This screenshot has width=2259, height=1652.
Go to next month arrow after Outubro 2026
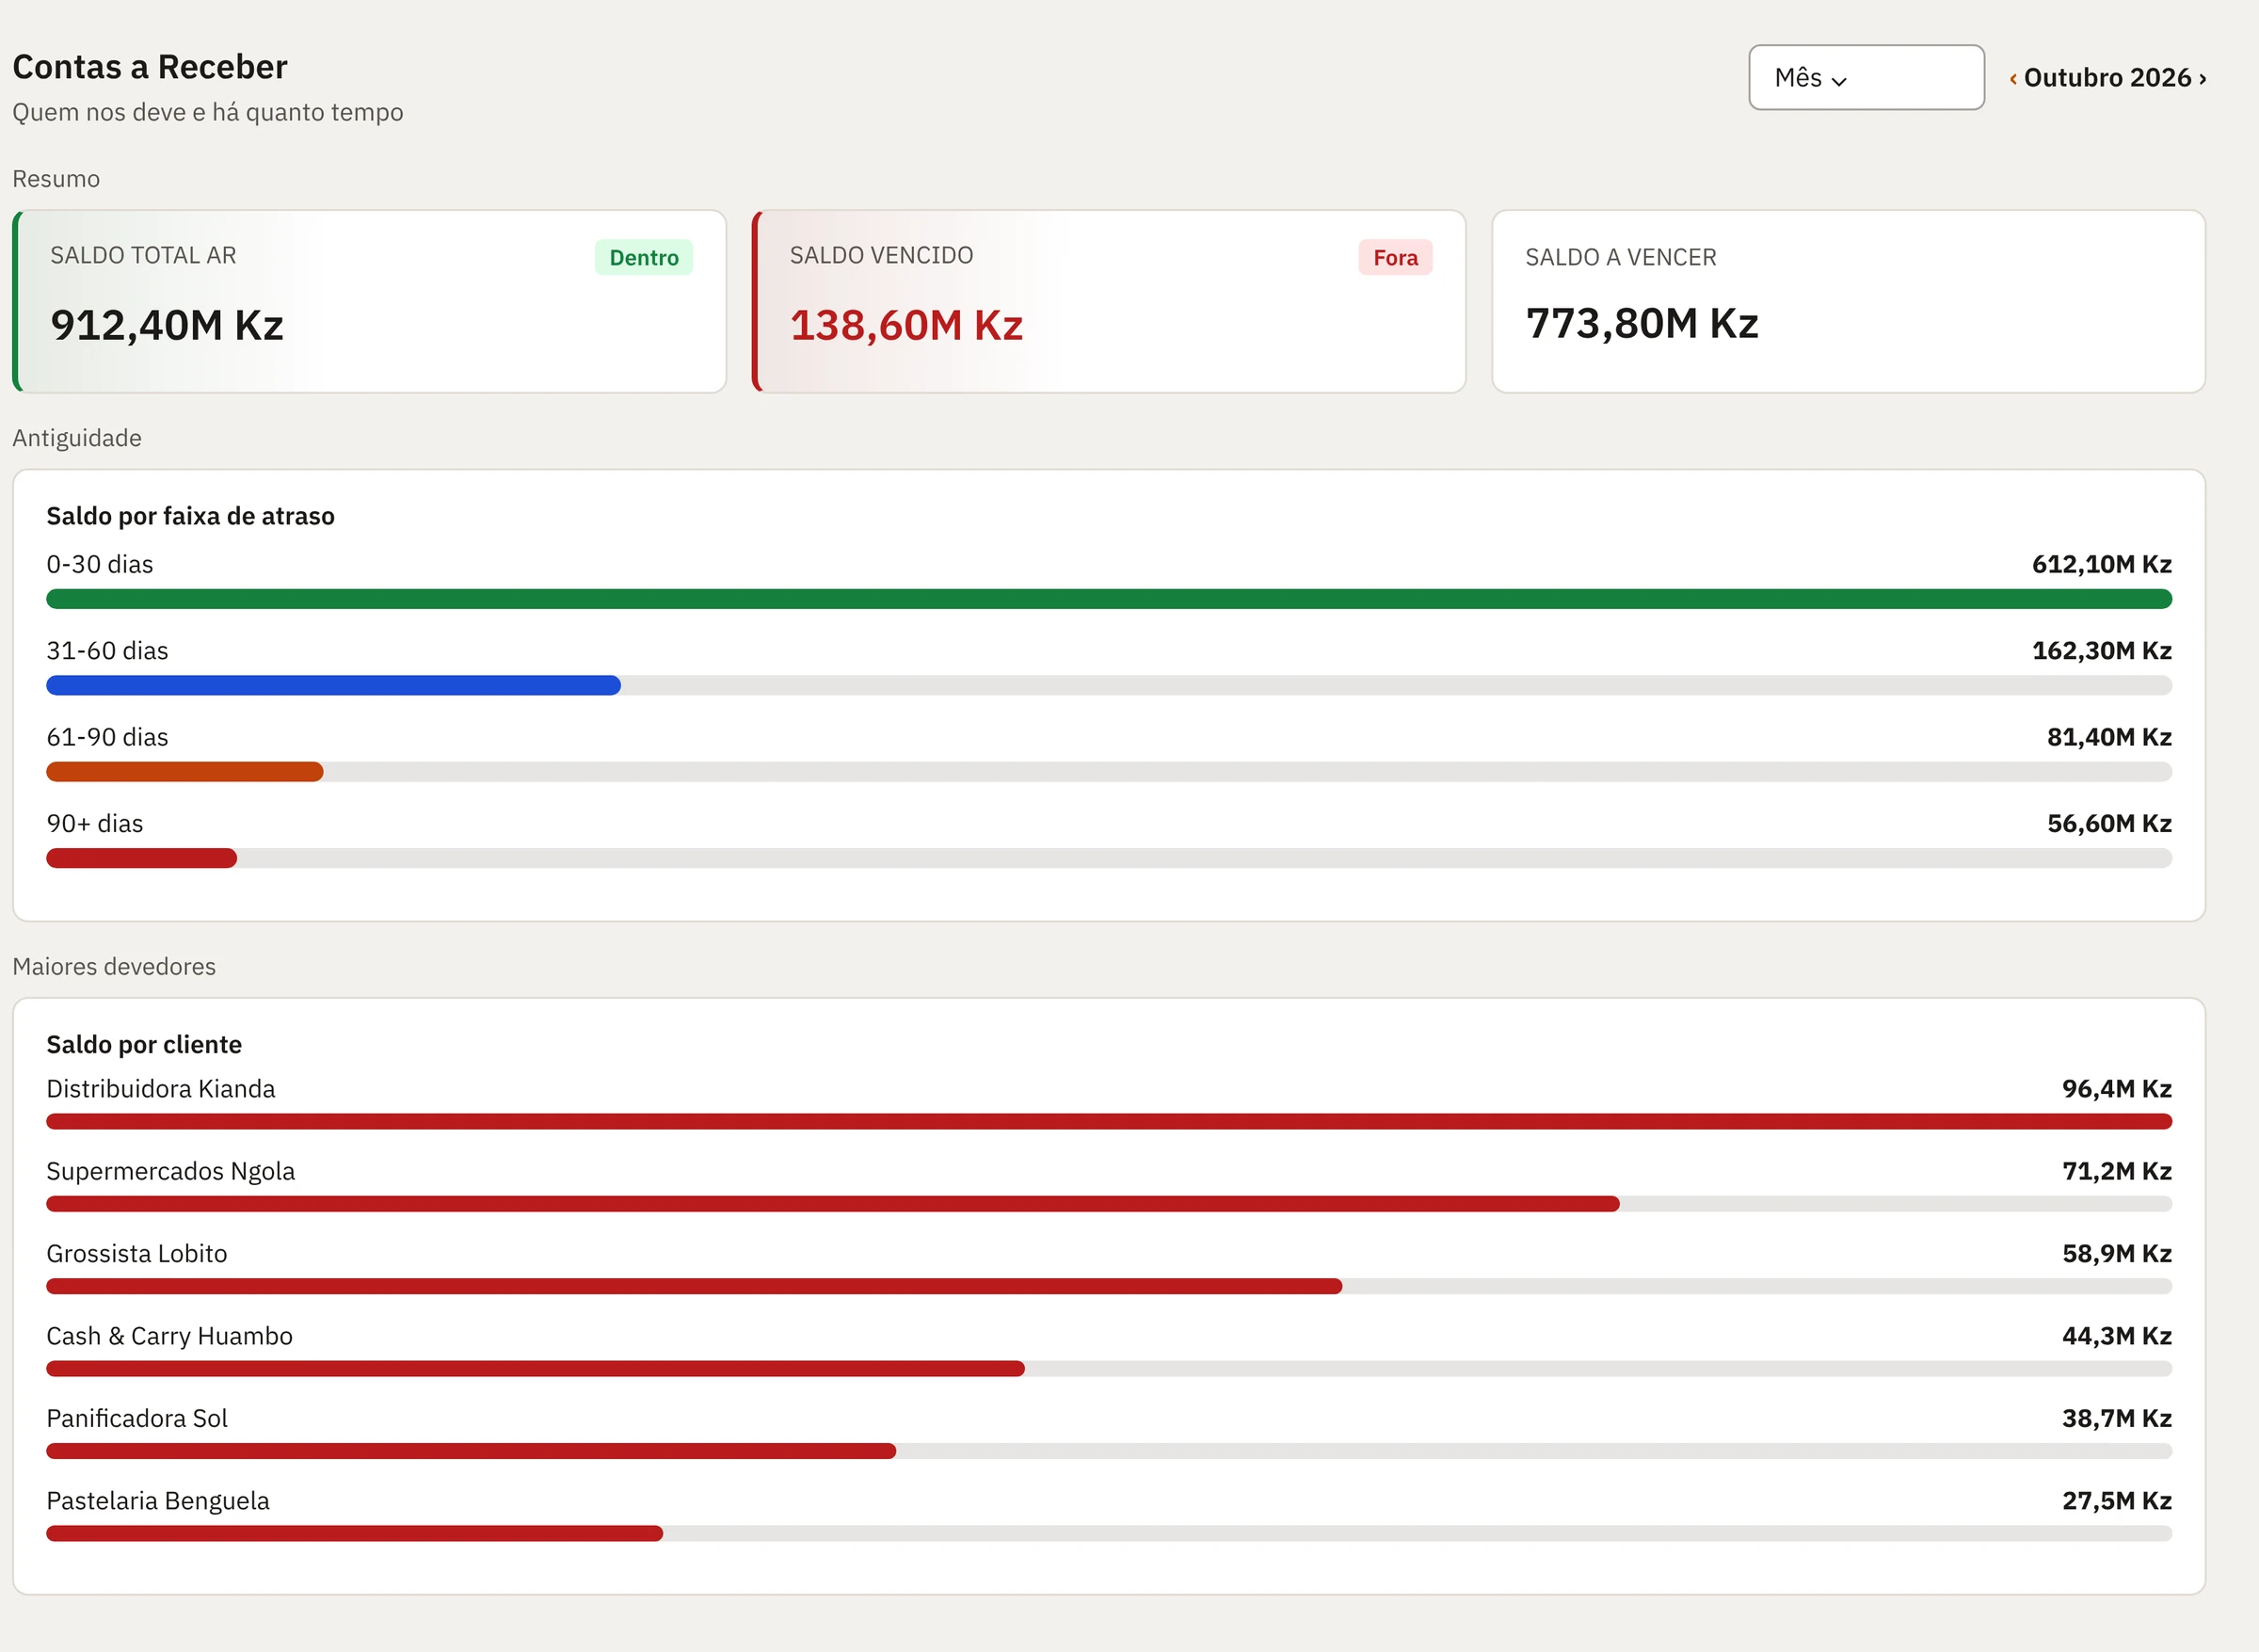[2202, 78]
